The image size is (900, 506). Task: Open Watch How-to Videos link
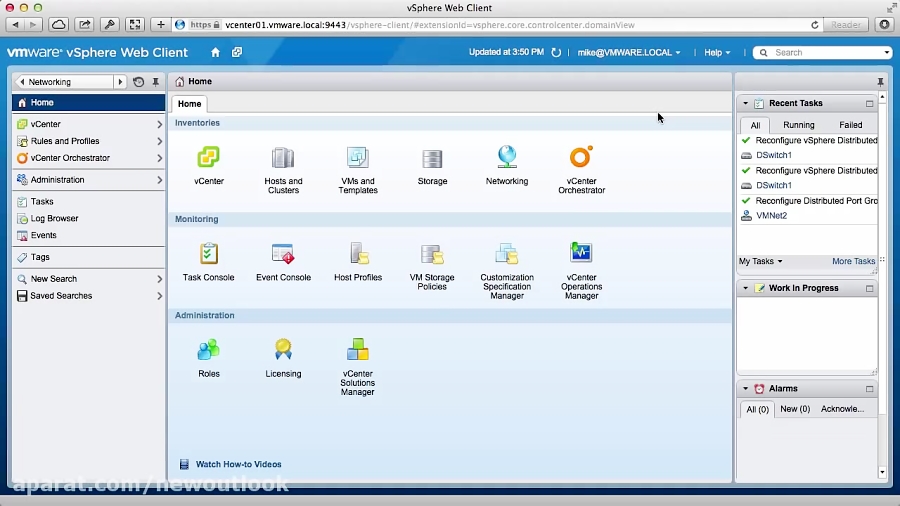pyautogui.click(x=238, y=464)
